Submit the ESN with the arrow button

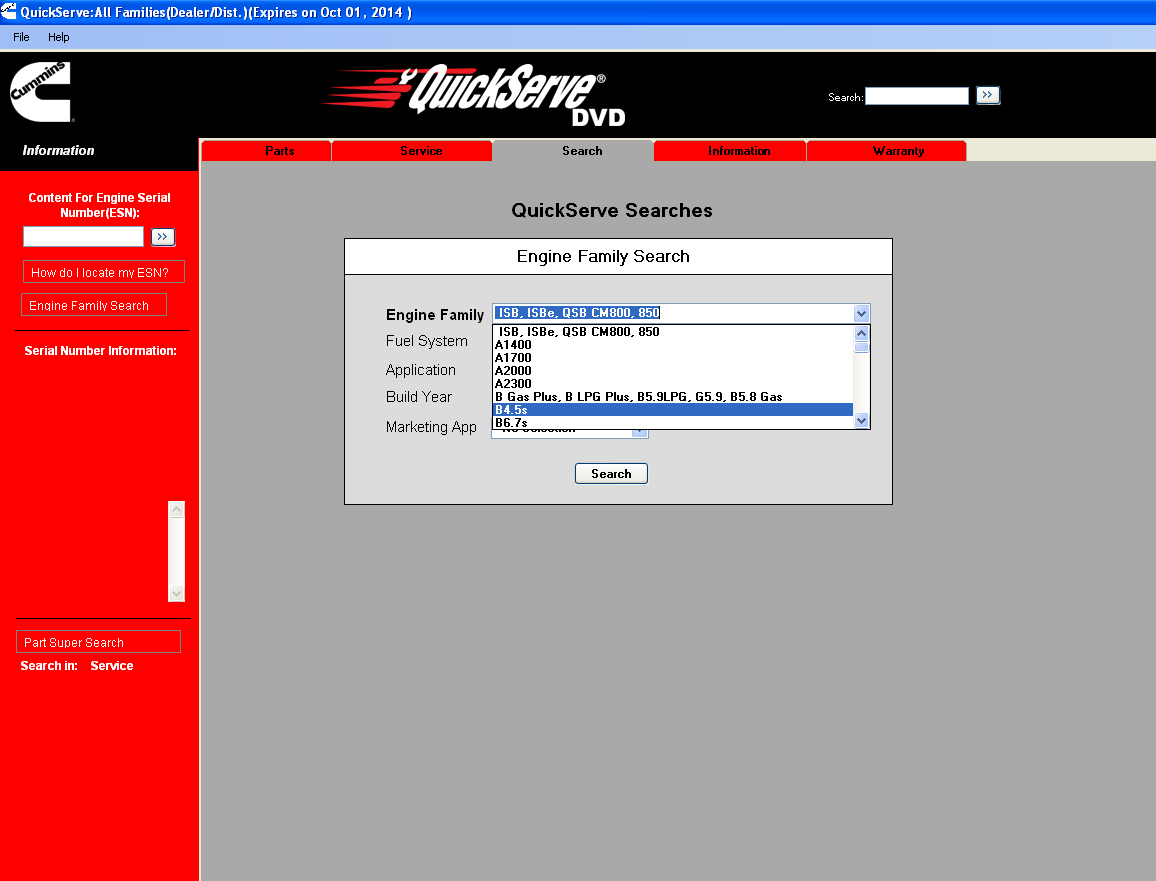coord(163,237)
